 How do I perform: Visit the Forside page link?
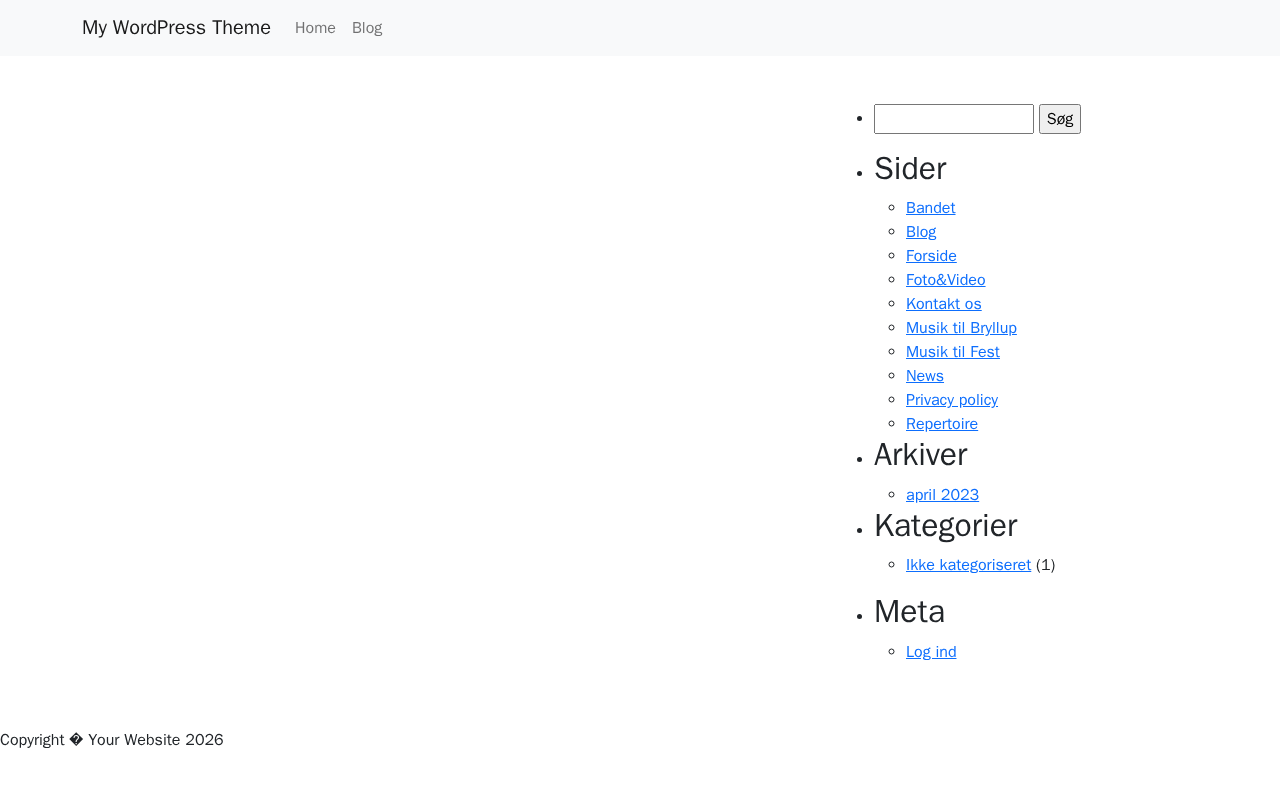point(931,256)
